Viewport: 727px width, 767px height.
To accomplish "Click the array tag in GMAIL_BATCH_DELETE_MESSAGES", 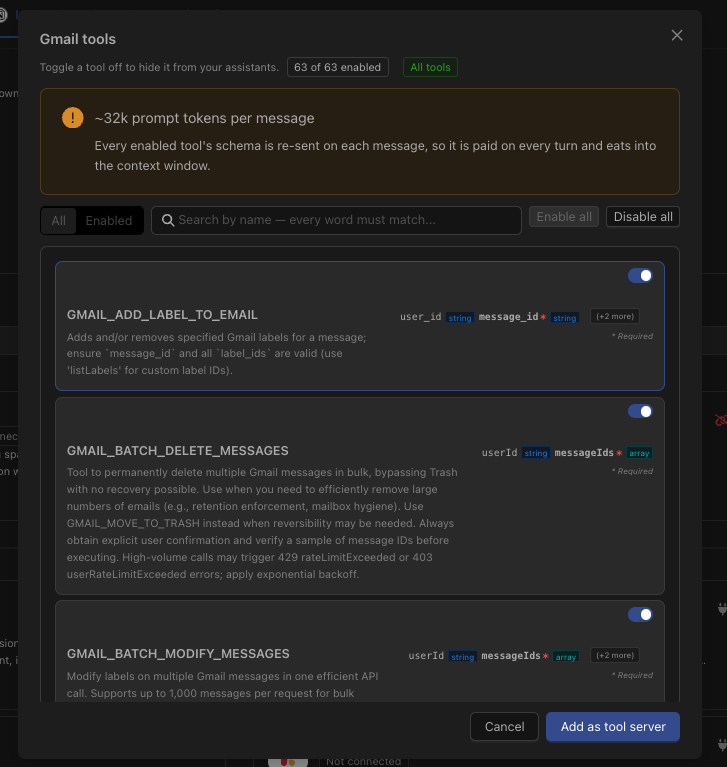I will (639, 453).
